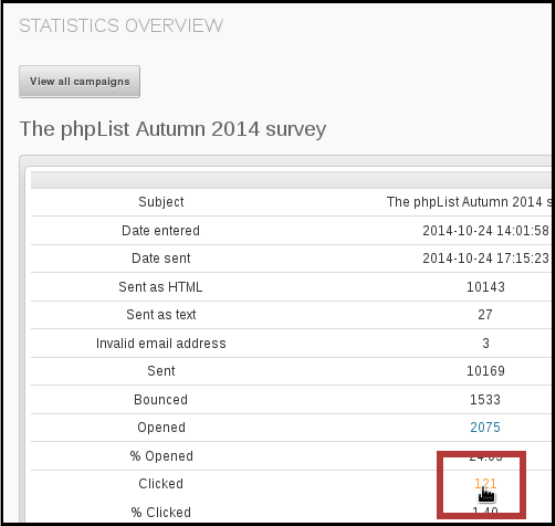Select the Opened row label
Image resolution: width=555 pixels, height=526 pixels.
(161, 427)
